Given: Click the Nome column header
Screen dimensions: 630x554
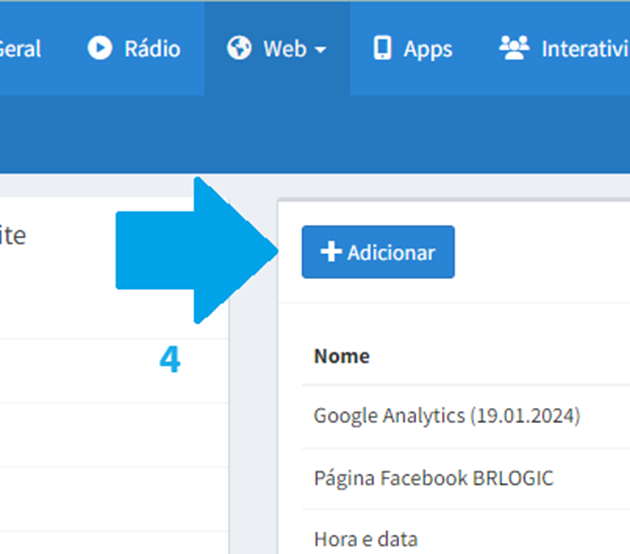Looking at the screenshot, I should [342, 356].
